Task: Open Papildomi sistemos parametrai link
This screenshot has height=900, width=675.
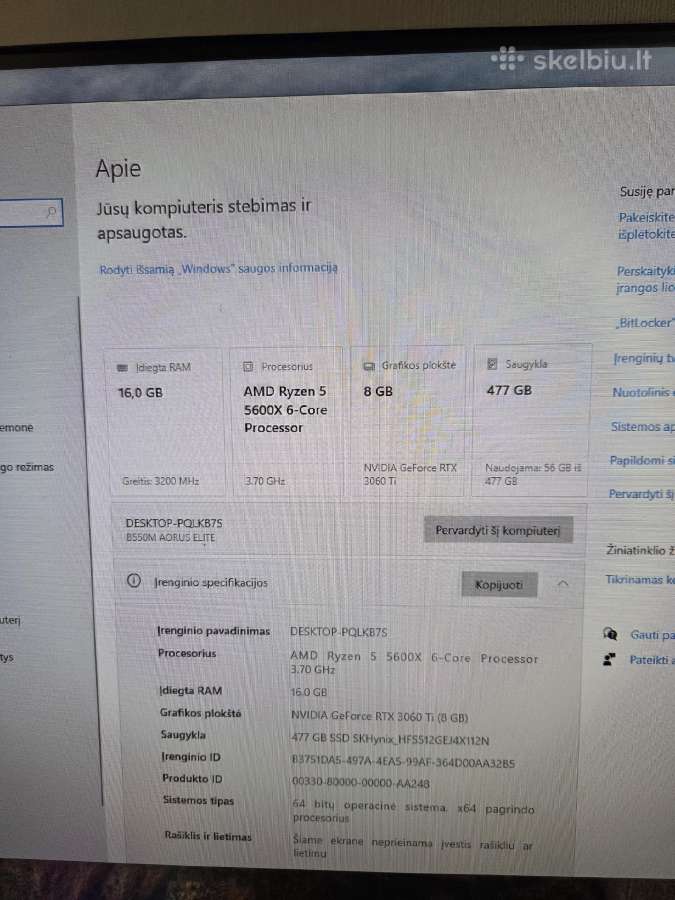Action: coord(642,460)
